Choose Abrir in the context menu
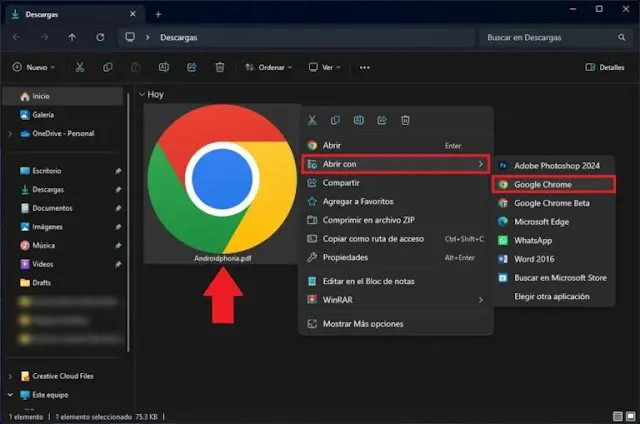The image size is (640, 424). 395,145
